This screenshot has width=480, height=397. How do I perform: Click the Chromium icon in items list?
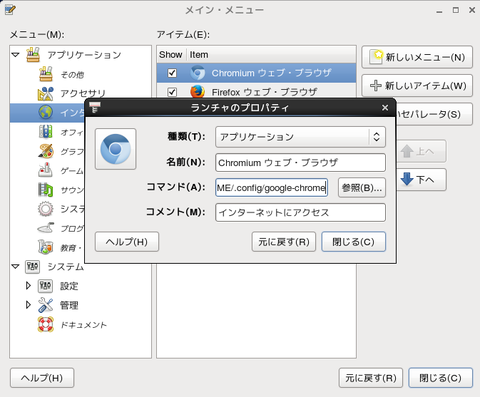pyautogui.click(x=198, y=73)
